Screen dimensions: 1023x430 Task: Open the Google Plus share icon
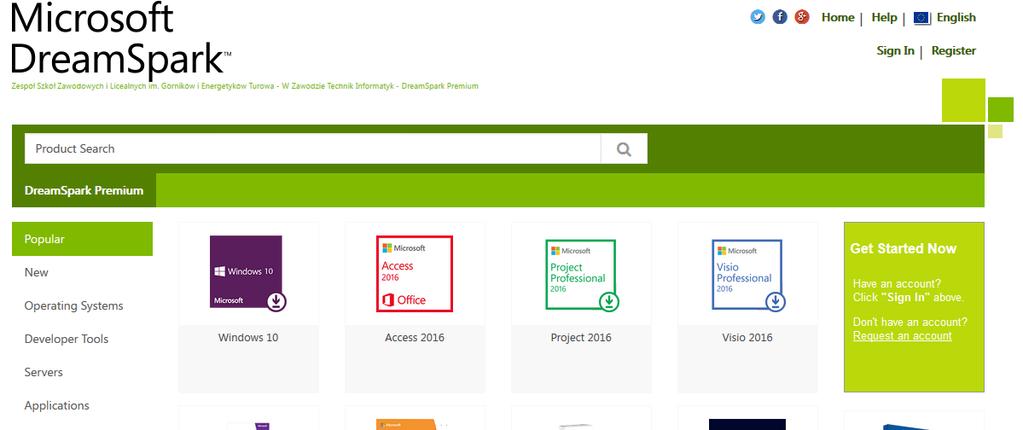(x=802, y=17)
